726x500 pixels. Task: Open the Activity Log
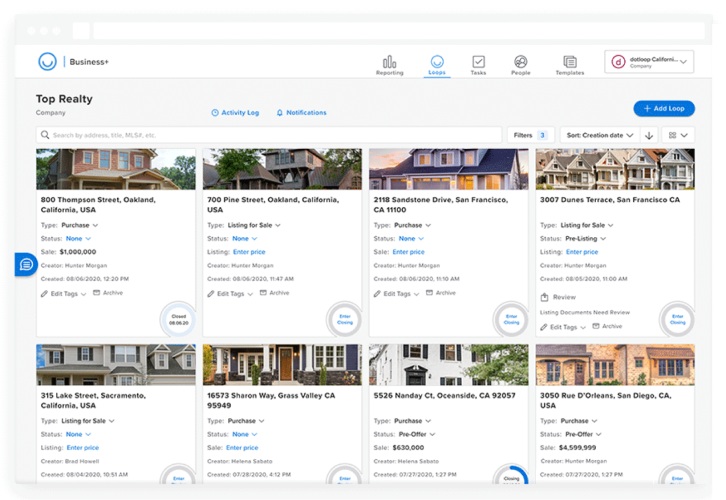(x=235, y=113)
